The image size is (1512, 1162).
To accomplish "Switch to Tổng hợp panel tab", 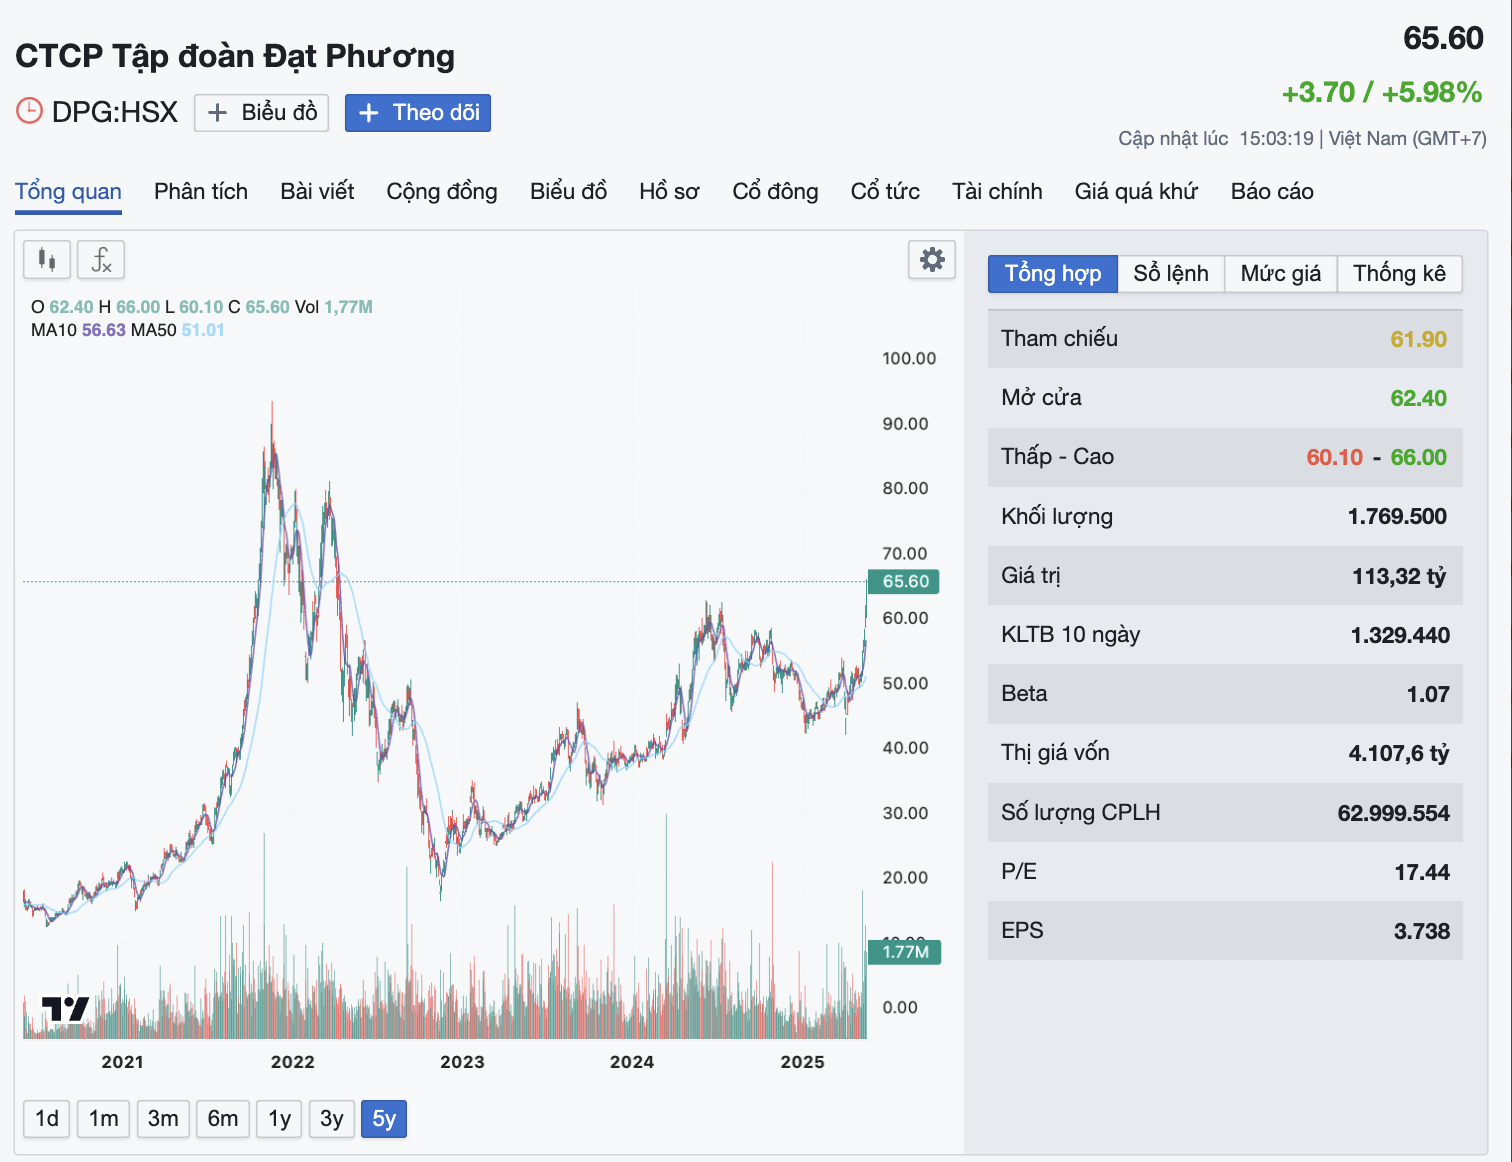I will [1053, 274].
